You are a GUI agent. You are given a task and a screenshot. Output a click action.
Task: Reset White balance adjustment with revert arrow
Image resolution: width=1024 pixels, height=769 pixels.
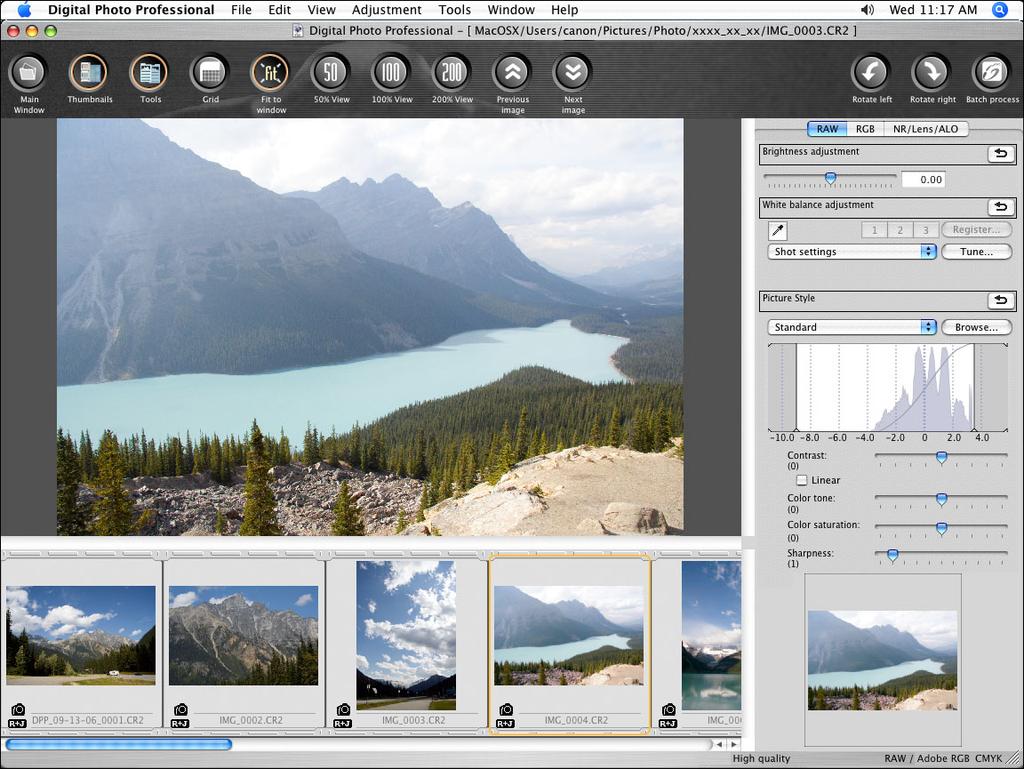1000,207
